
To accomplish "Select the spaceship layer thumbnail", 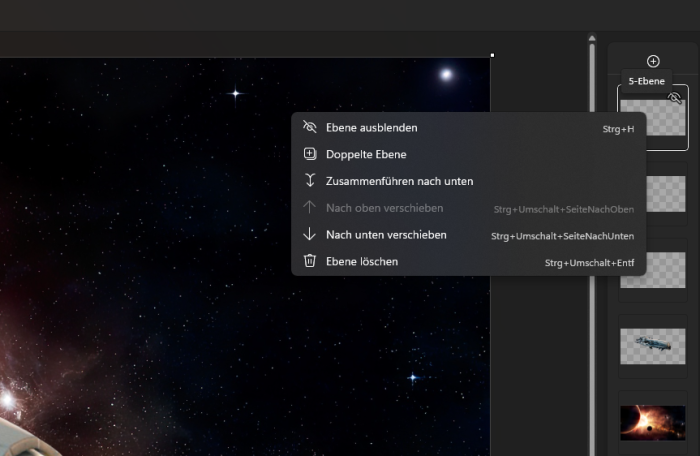I will coord(653,345).
